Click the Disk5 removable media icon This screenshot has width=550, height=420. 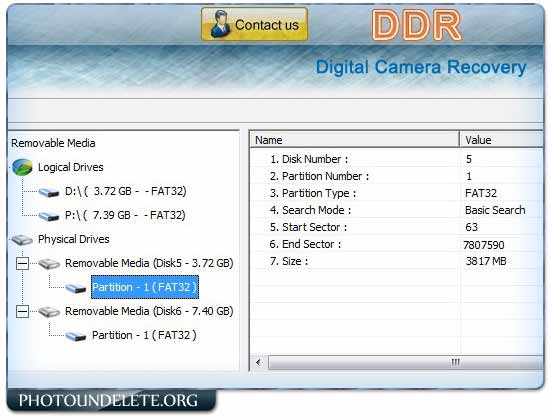[49, 264]
